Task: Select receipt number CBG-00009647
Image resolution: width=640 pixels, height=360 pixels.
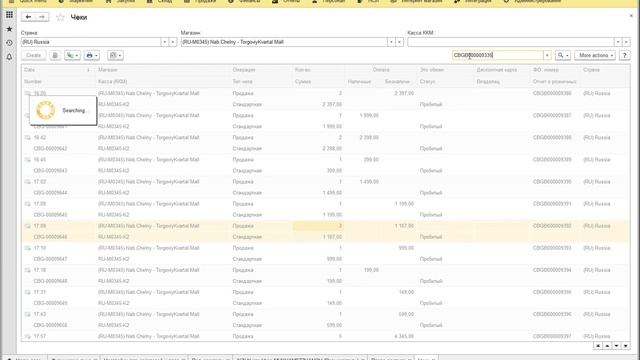Action: pyautogui.click(x=50, y=259)
